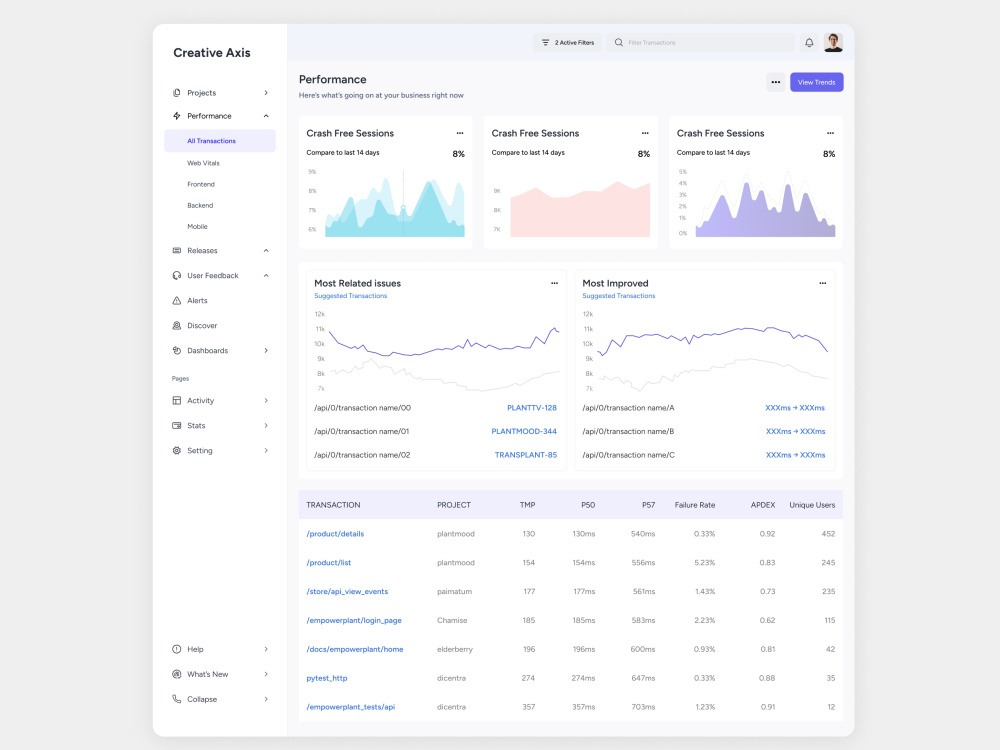This screenshot has height=750, width=1000.
Task: Open the TRANSPLANT-85 issue link
Action: click(x=526, y=455)
